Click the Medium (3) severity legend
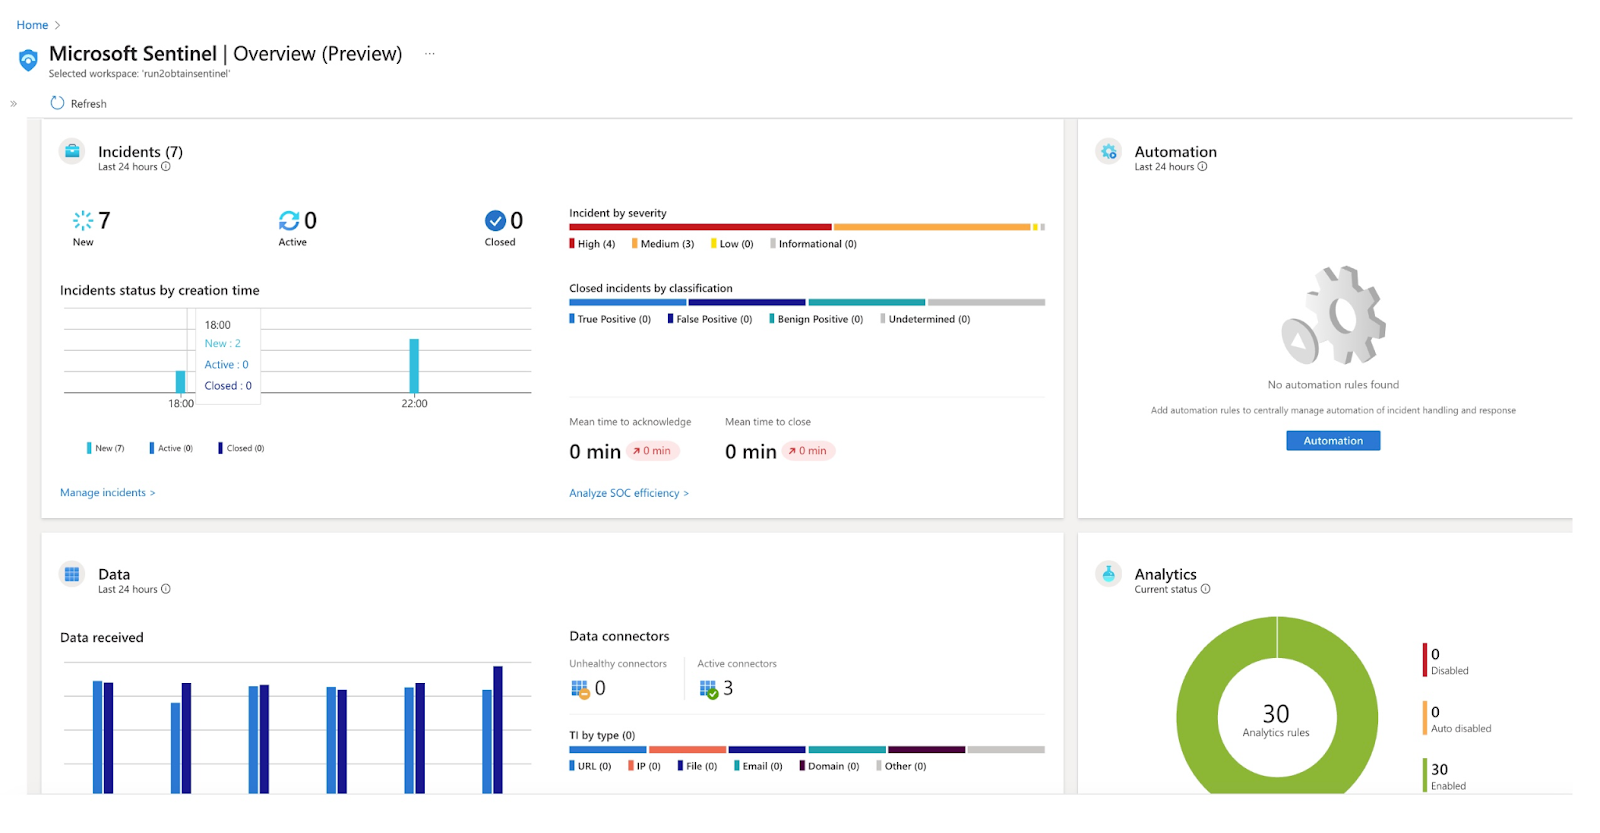Screen dimensions: 1600x833 point(663,244)
